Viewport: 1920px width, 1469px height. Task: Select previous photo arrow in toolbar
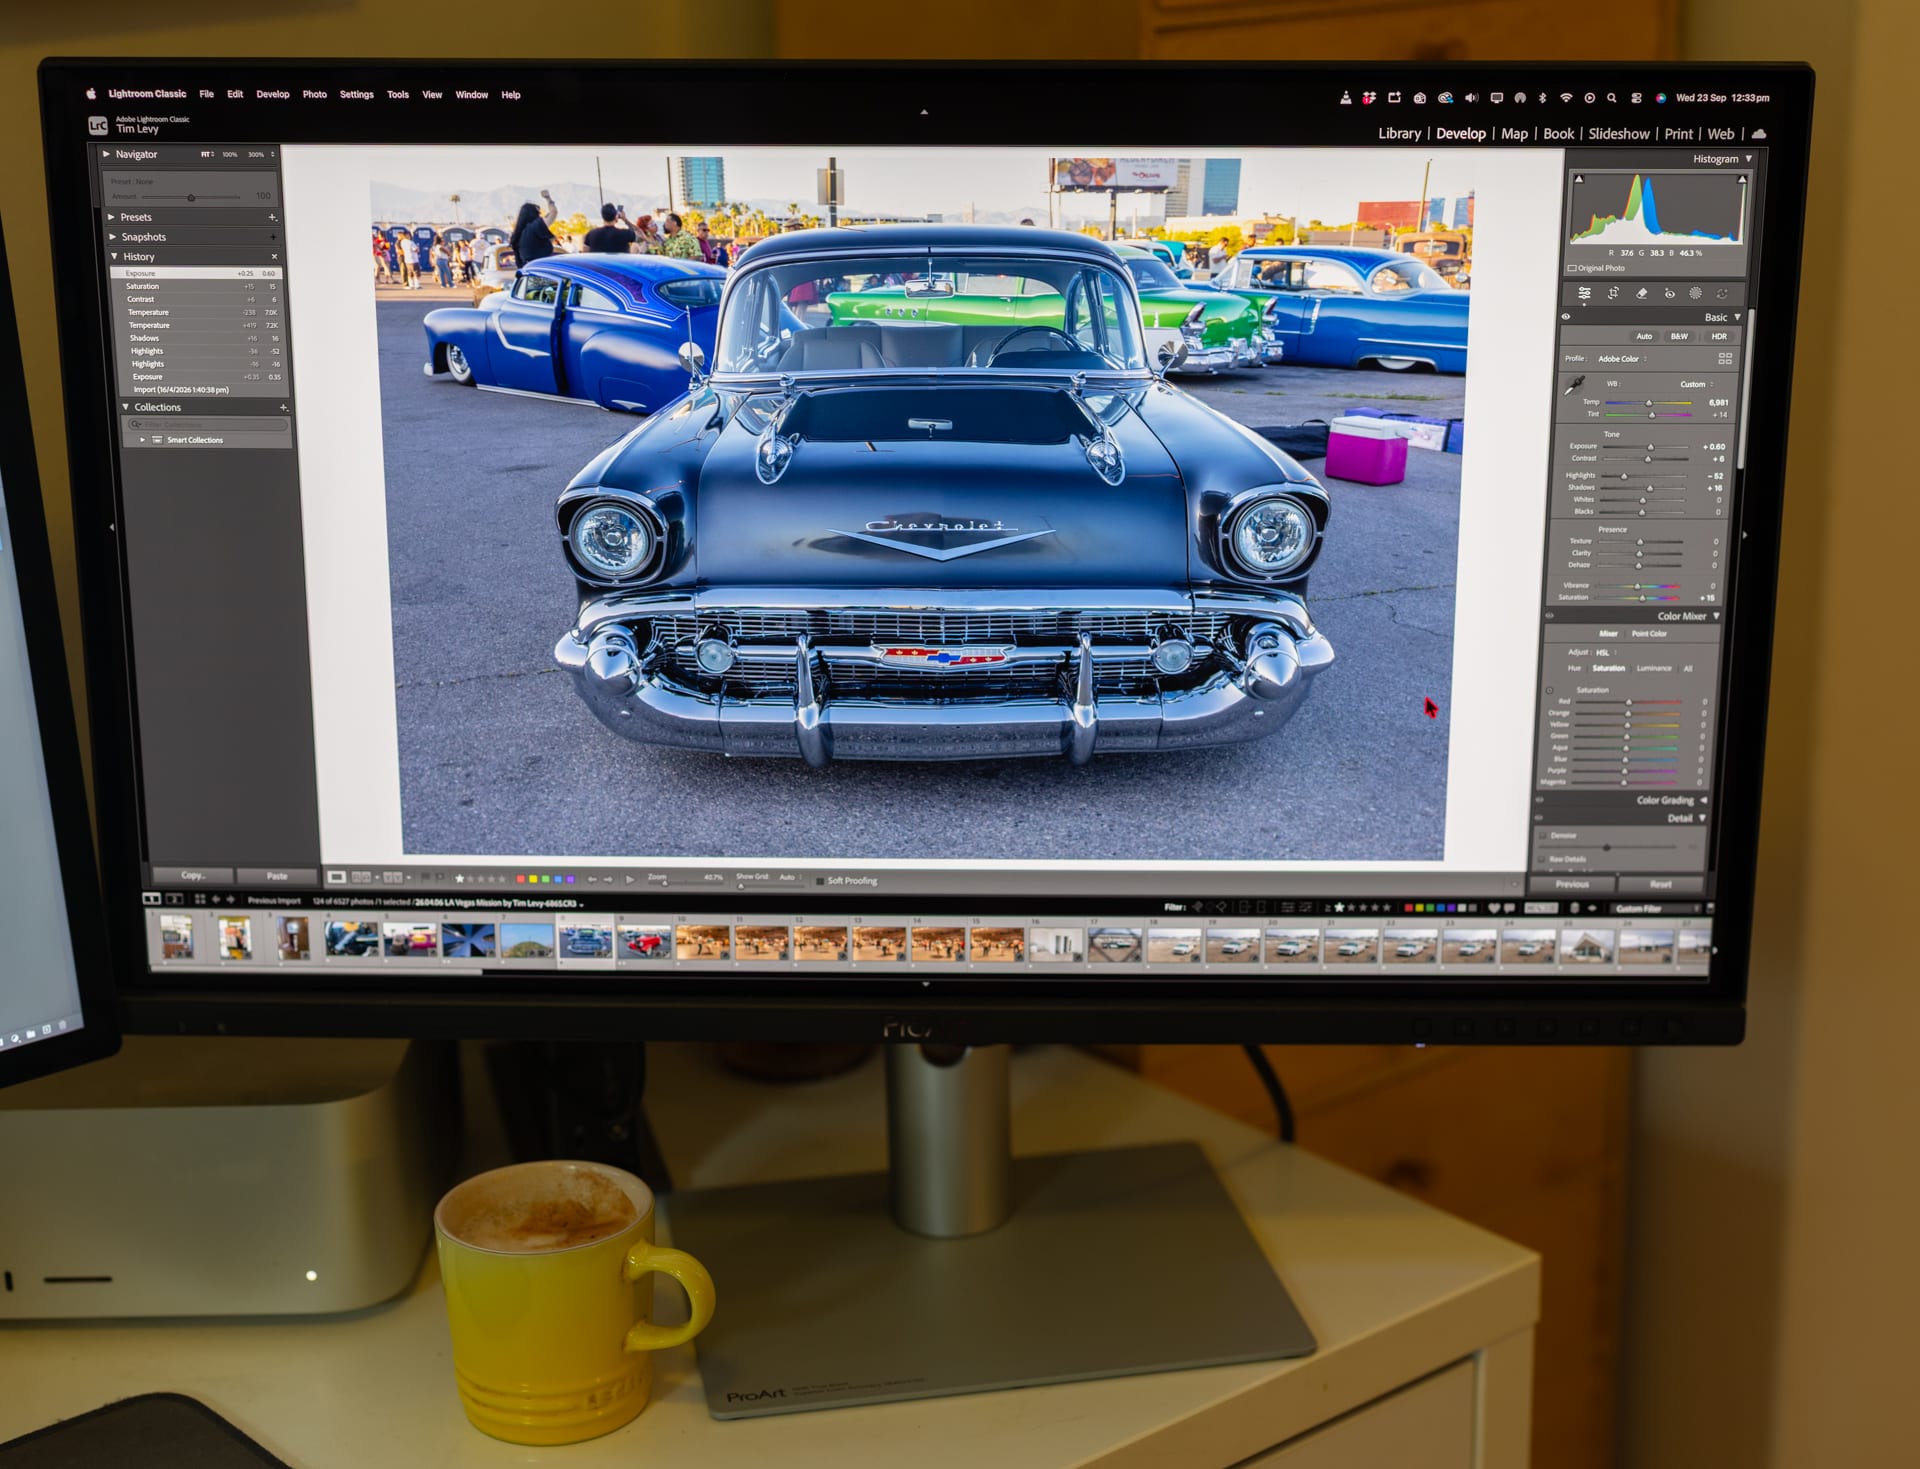(x=592, y=879)
